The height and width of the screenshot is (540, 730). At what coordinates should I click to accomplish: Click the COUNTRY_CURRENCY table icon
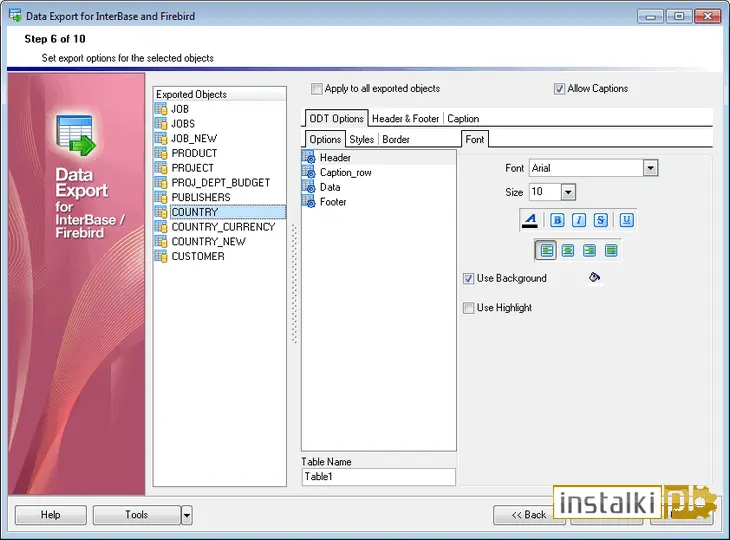tap(161, 227)
